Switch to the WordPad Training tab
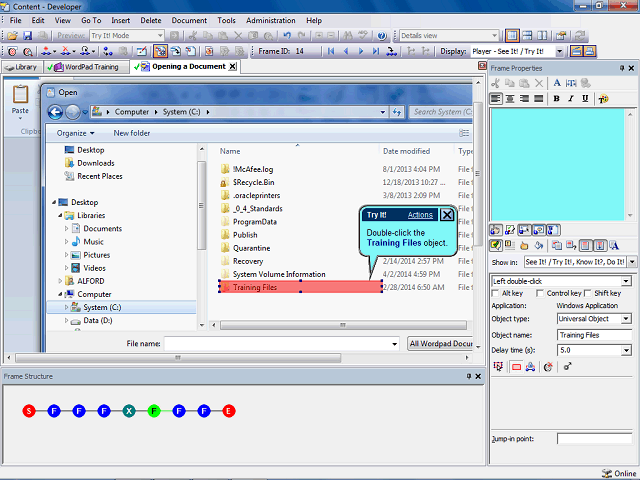 click(x=86, y=67)
